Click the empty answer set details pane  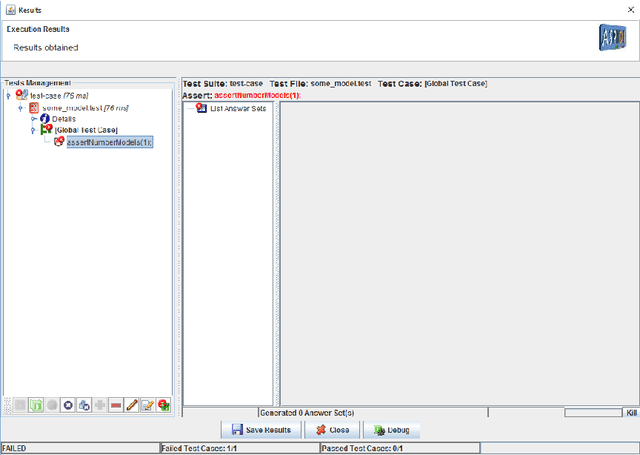459,253
